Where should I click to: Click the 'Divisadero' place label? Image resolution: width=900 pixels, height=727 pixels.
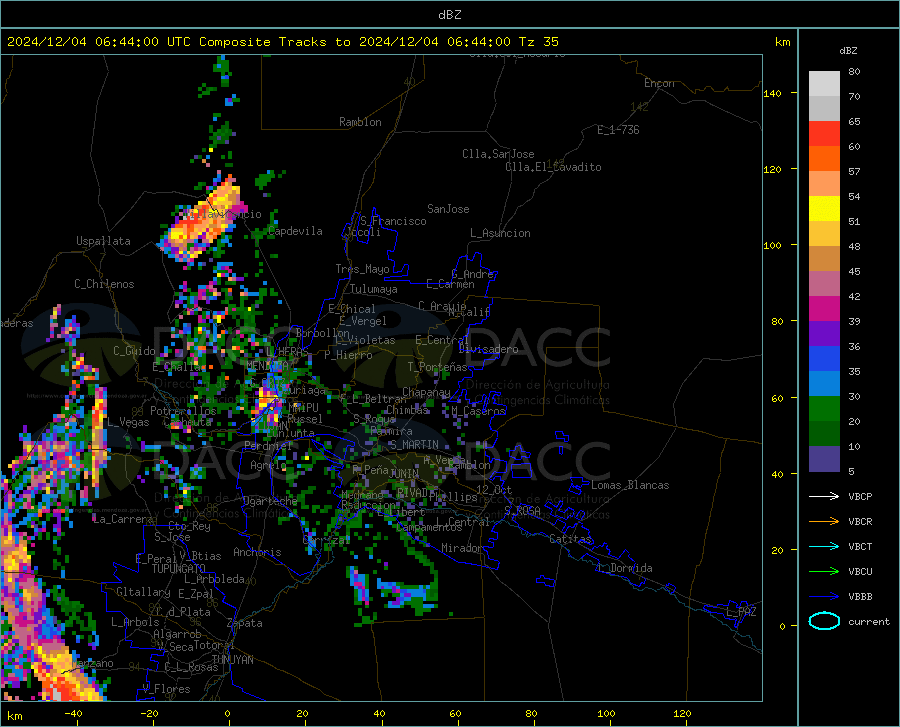(488, 349)
